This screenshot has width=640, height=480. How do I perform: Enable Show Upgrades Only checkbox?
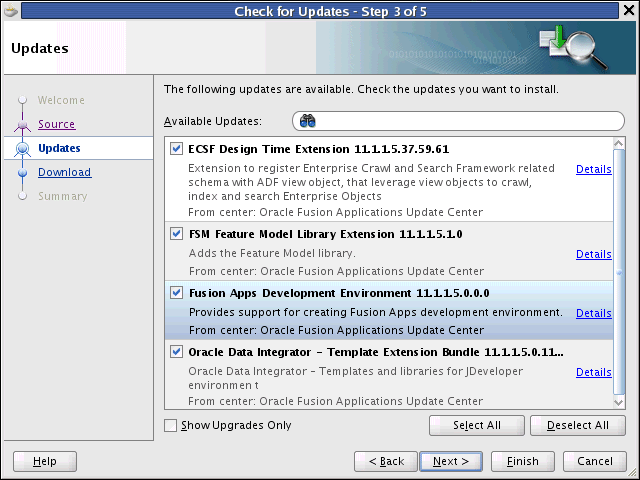pos(171,425)
